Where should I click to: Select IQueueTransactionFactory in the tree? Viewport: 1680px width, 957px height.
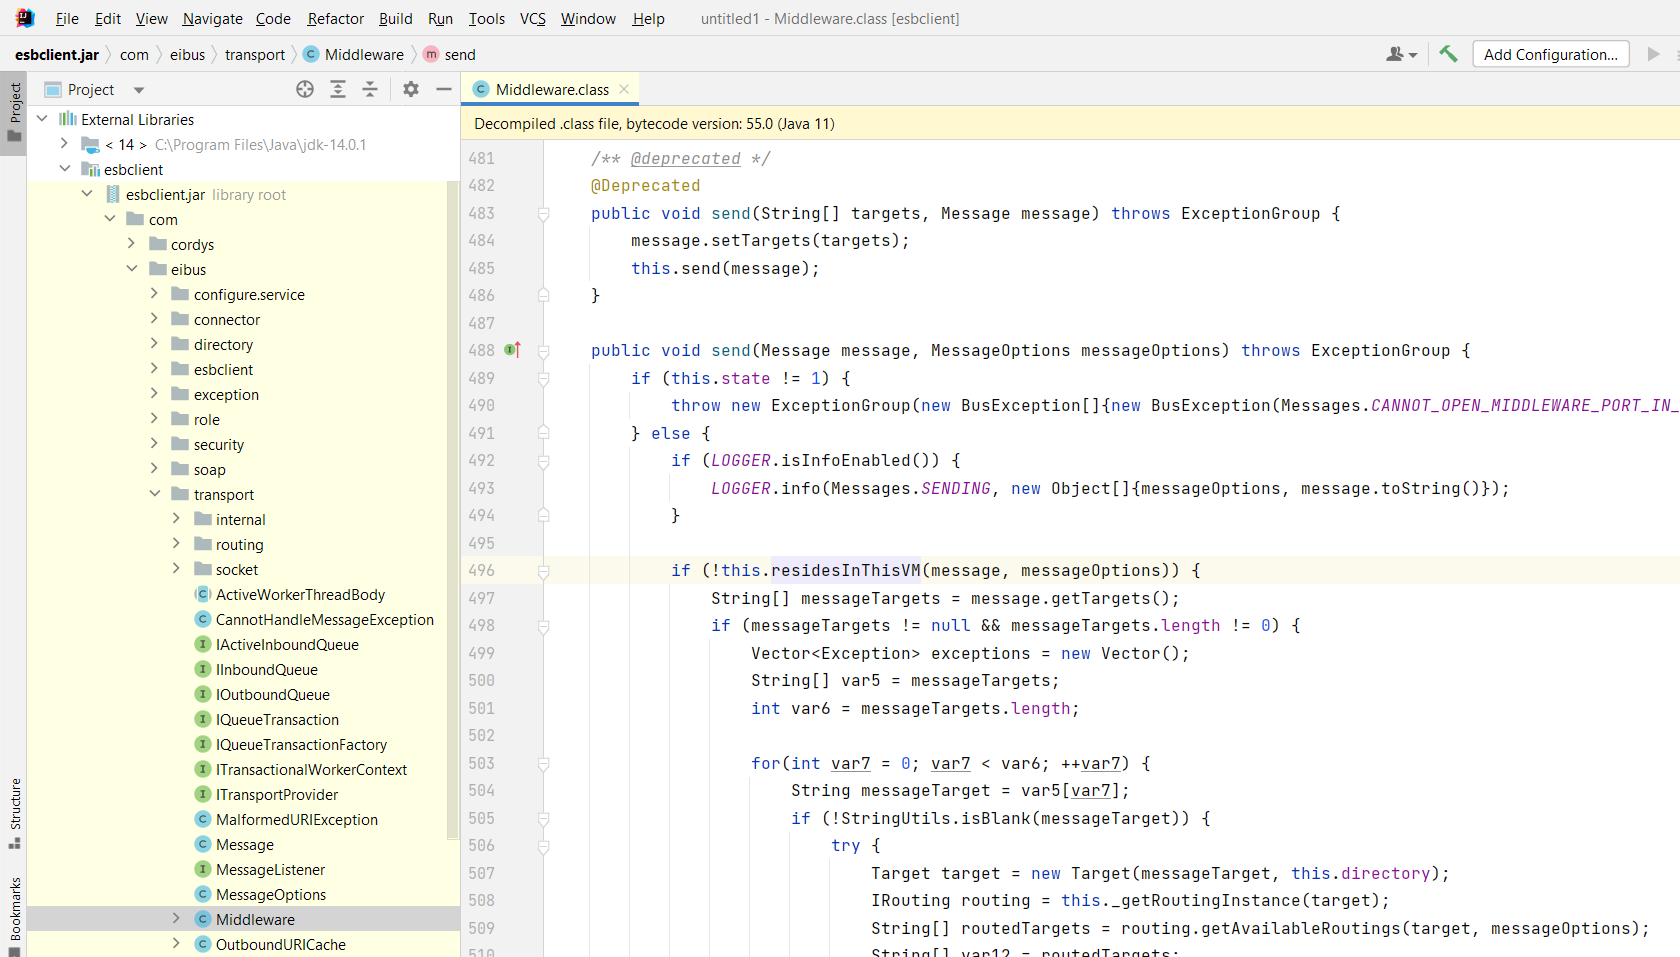click(x=301, y=744)
